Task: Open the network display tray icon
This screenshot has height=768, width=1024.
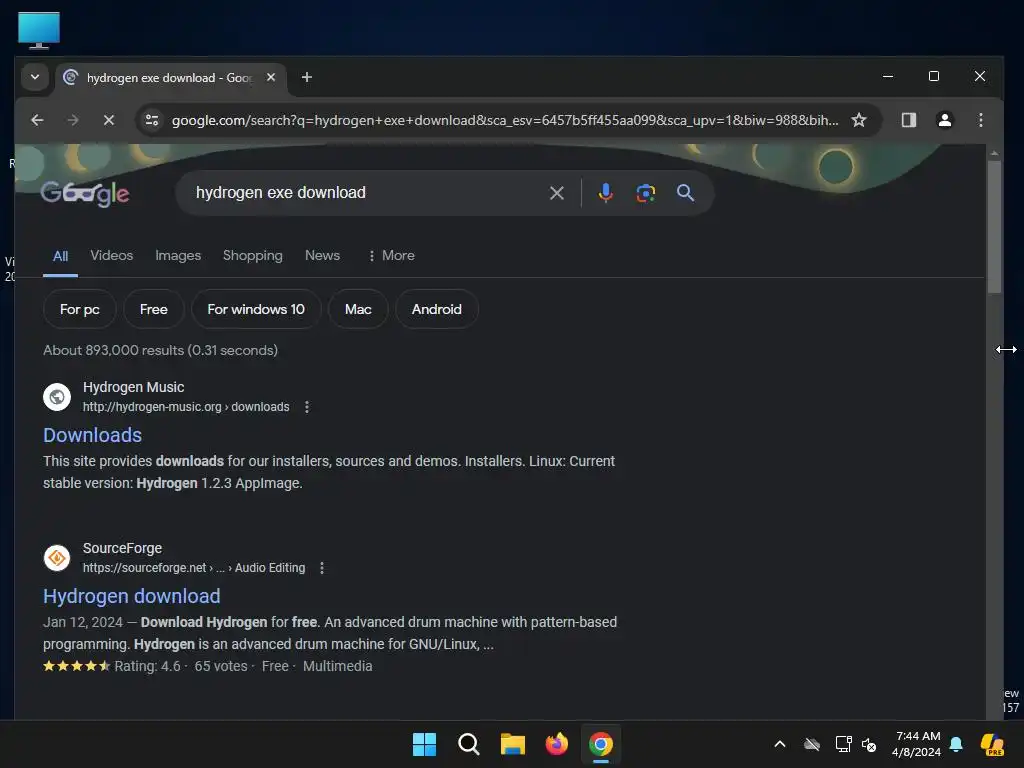Action: 843,744
